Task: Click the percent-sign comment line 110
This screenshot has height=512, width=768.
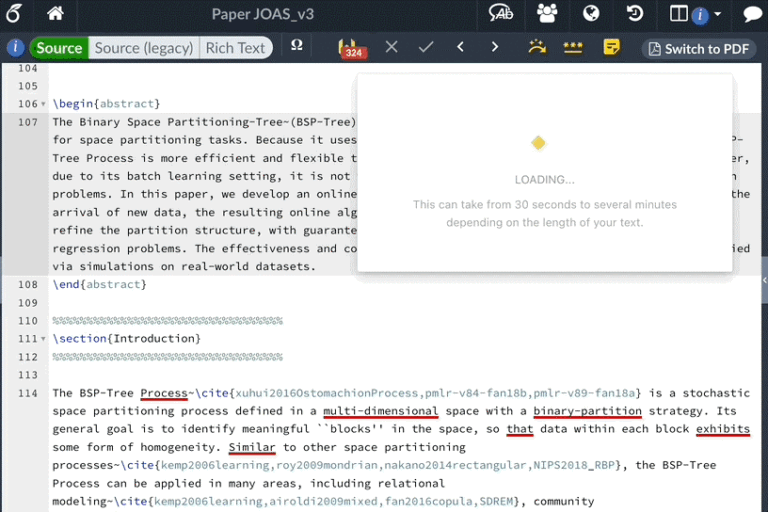Action: [168, 321]
